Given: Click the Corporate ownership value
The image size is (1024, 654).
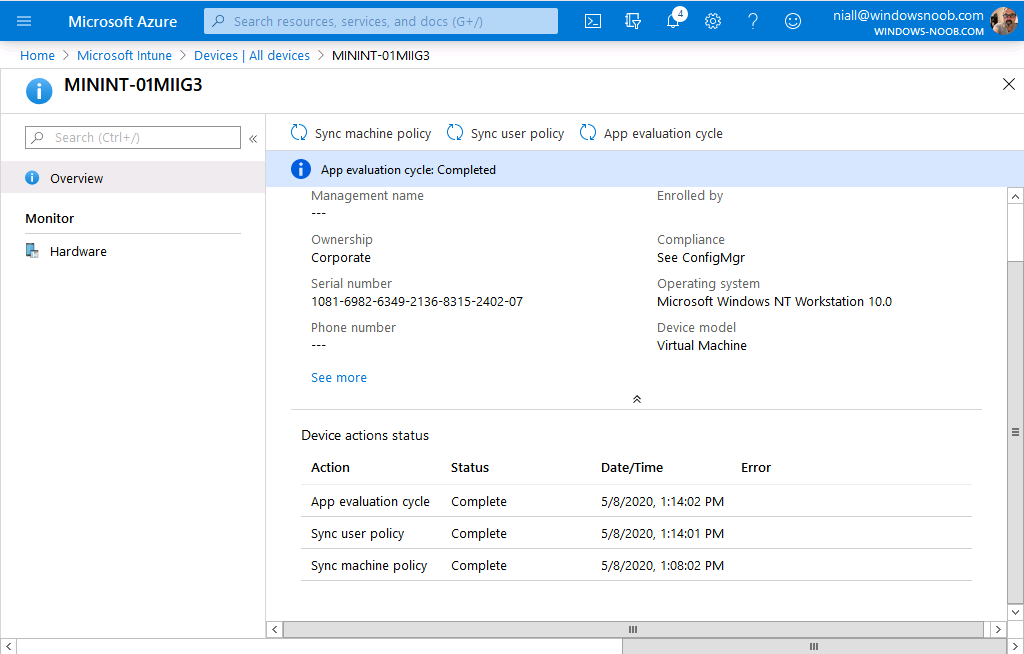Looking at the screenshot, I should click(341, 257).
